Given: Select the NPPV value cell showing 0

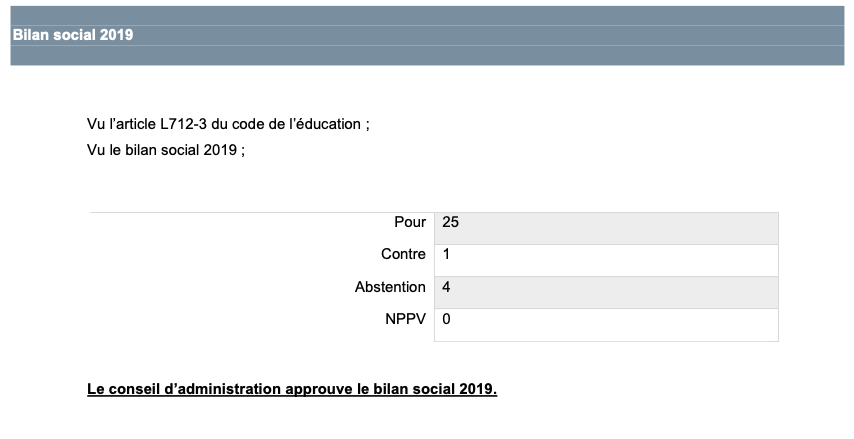Looking at the screenshot, I should coord(606,325).
